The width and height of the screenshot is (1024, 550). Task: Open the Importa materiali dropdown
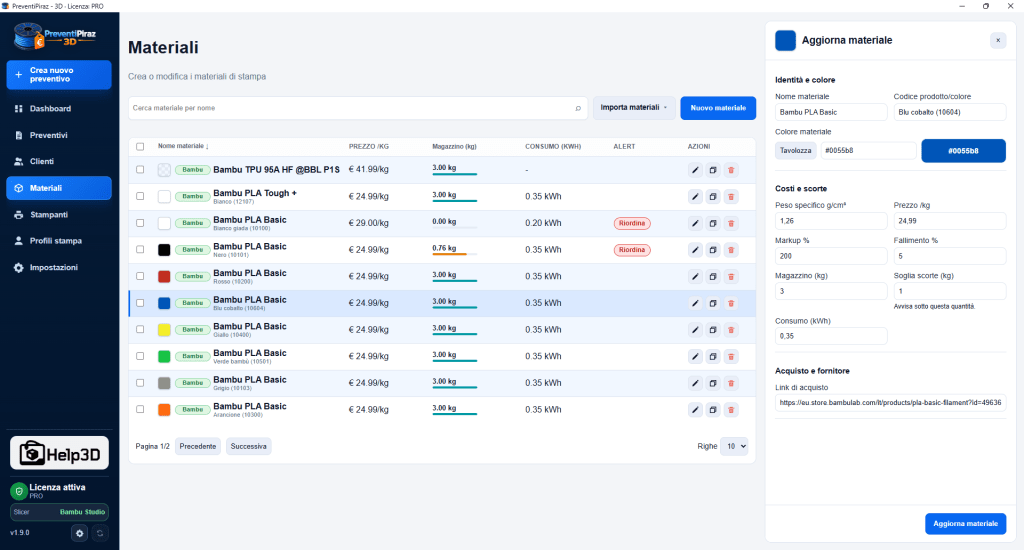coord(634,108)
